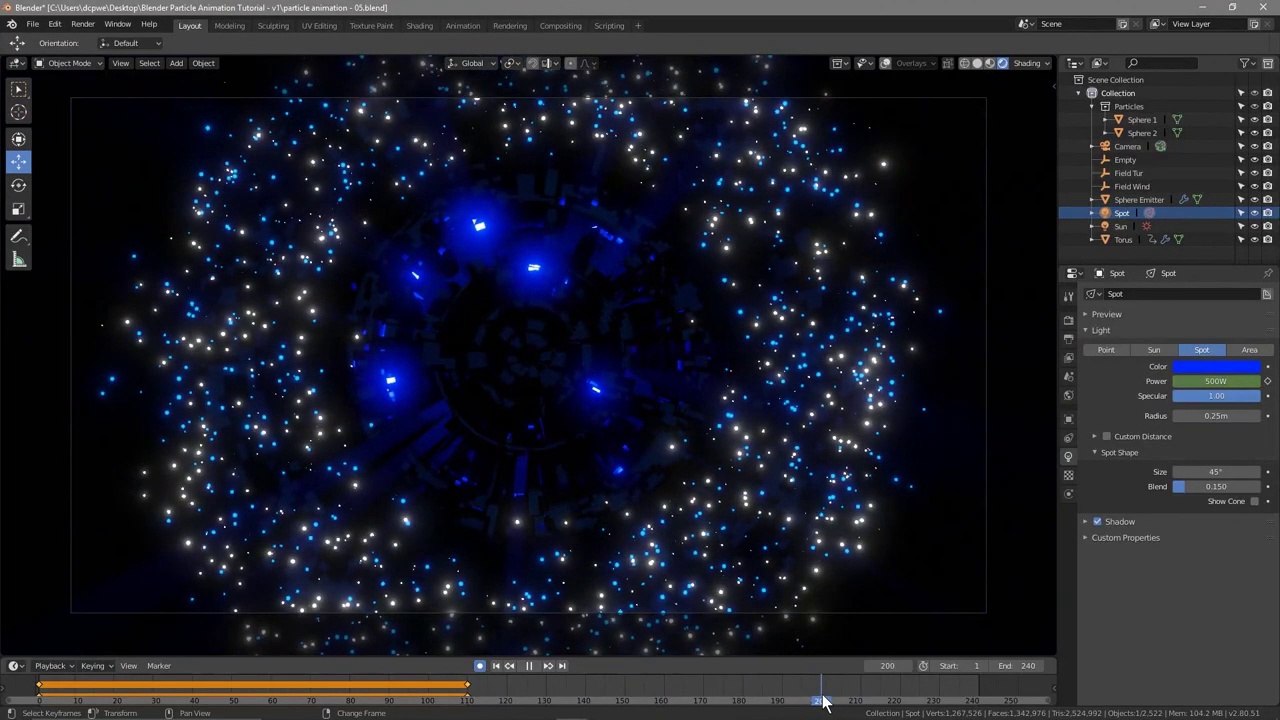The image size is (1280, 720).
Task: Jump to the timeline start frame
Action: (x=495, y=666)
